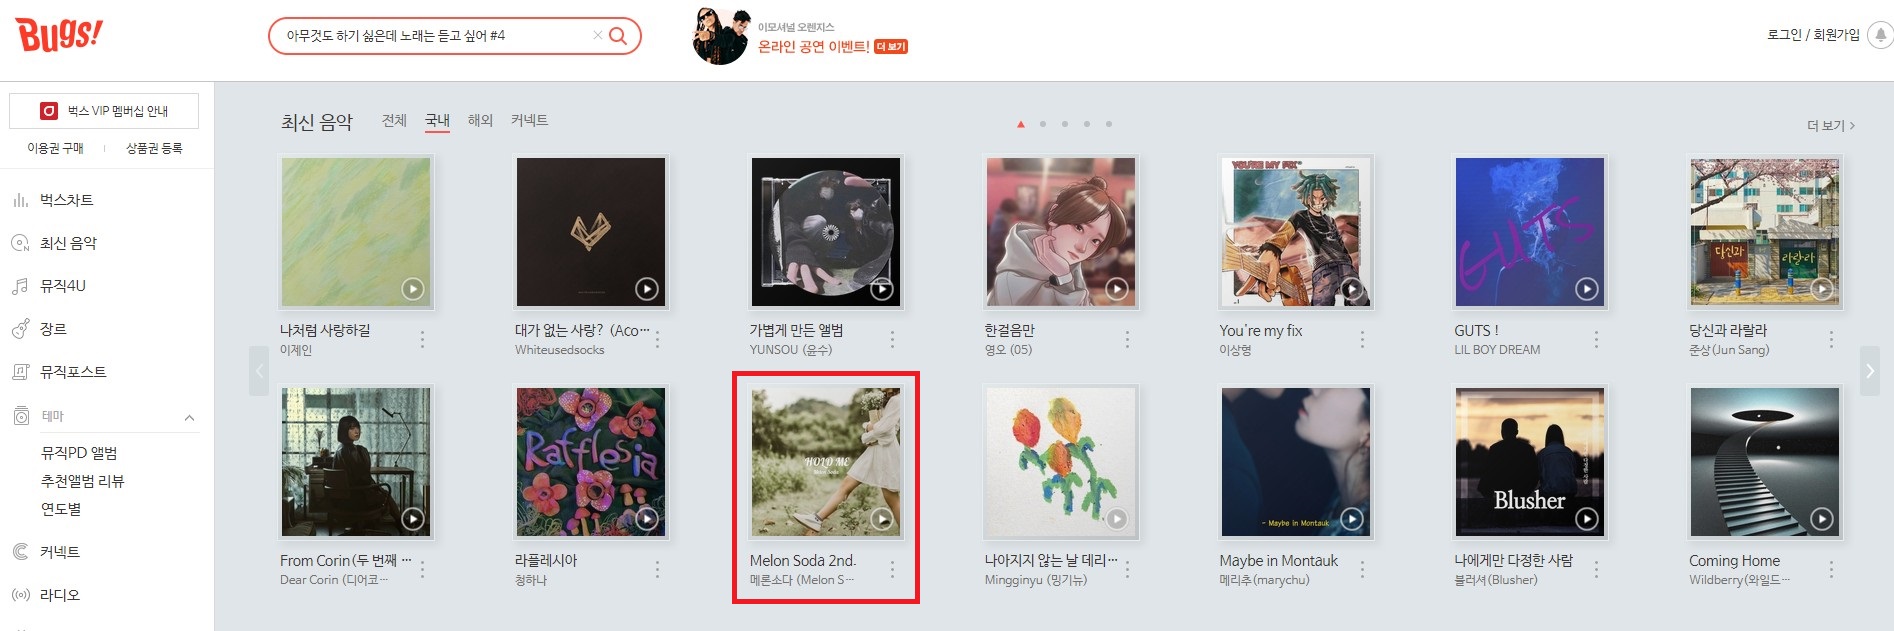The width and height of the screenshot is (1894, 631).
Task: Play the GUTS ! album
Action: pos(1586,289)
